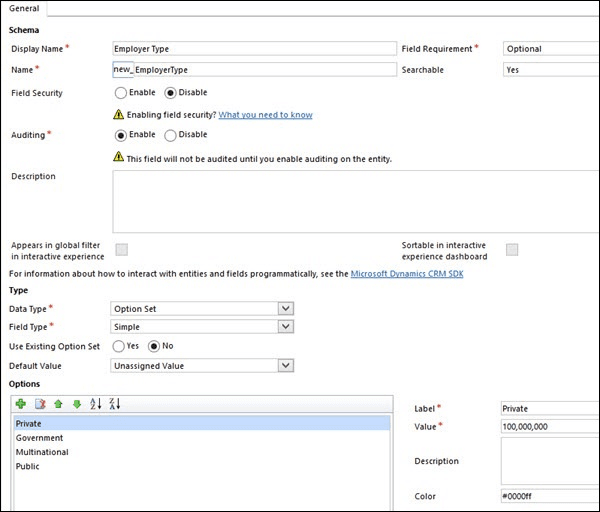
Task: Open the What you need to know link
Action: click(265, 115)
